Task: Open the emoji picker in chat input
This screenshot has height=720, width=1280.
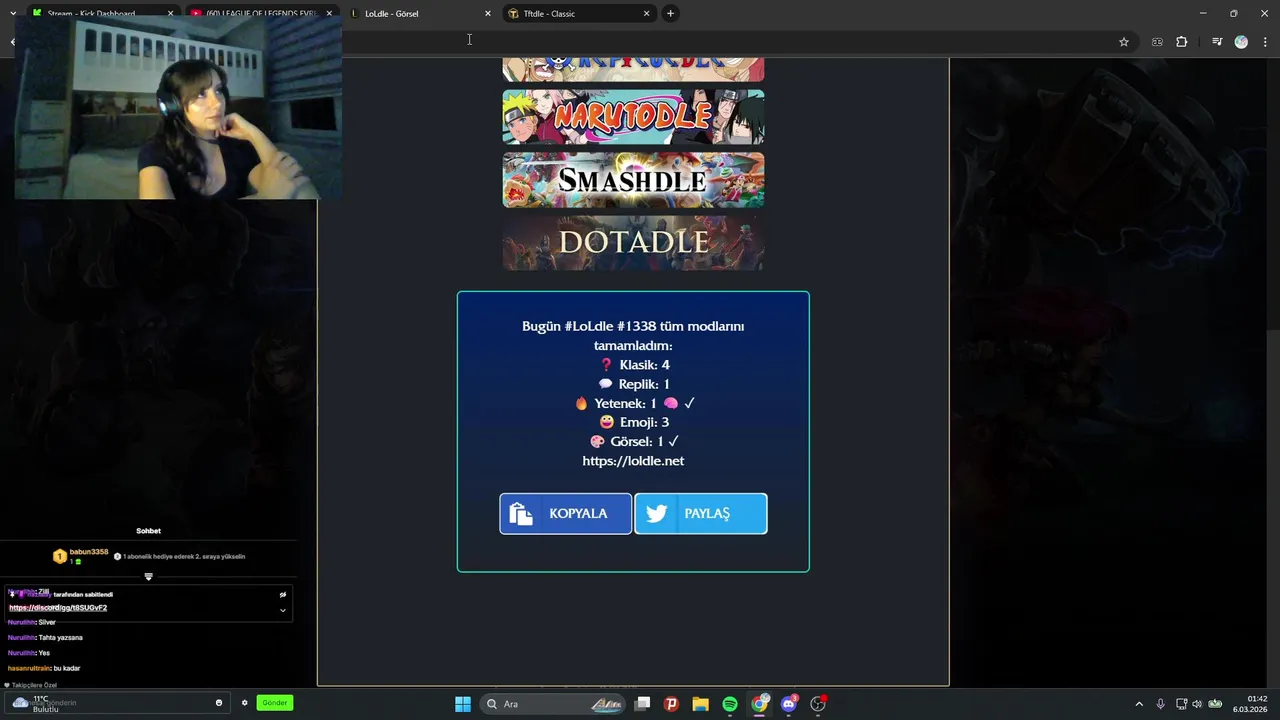Action: tap(219, 703)
